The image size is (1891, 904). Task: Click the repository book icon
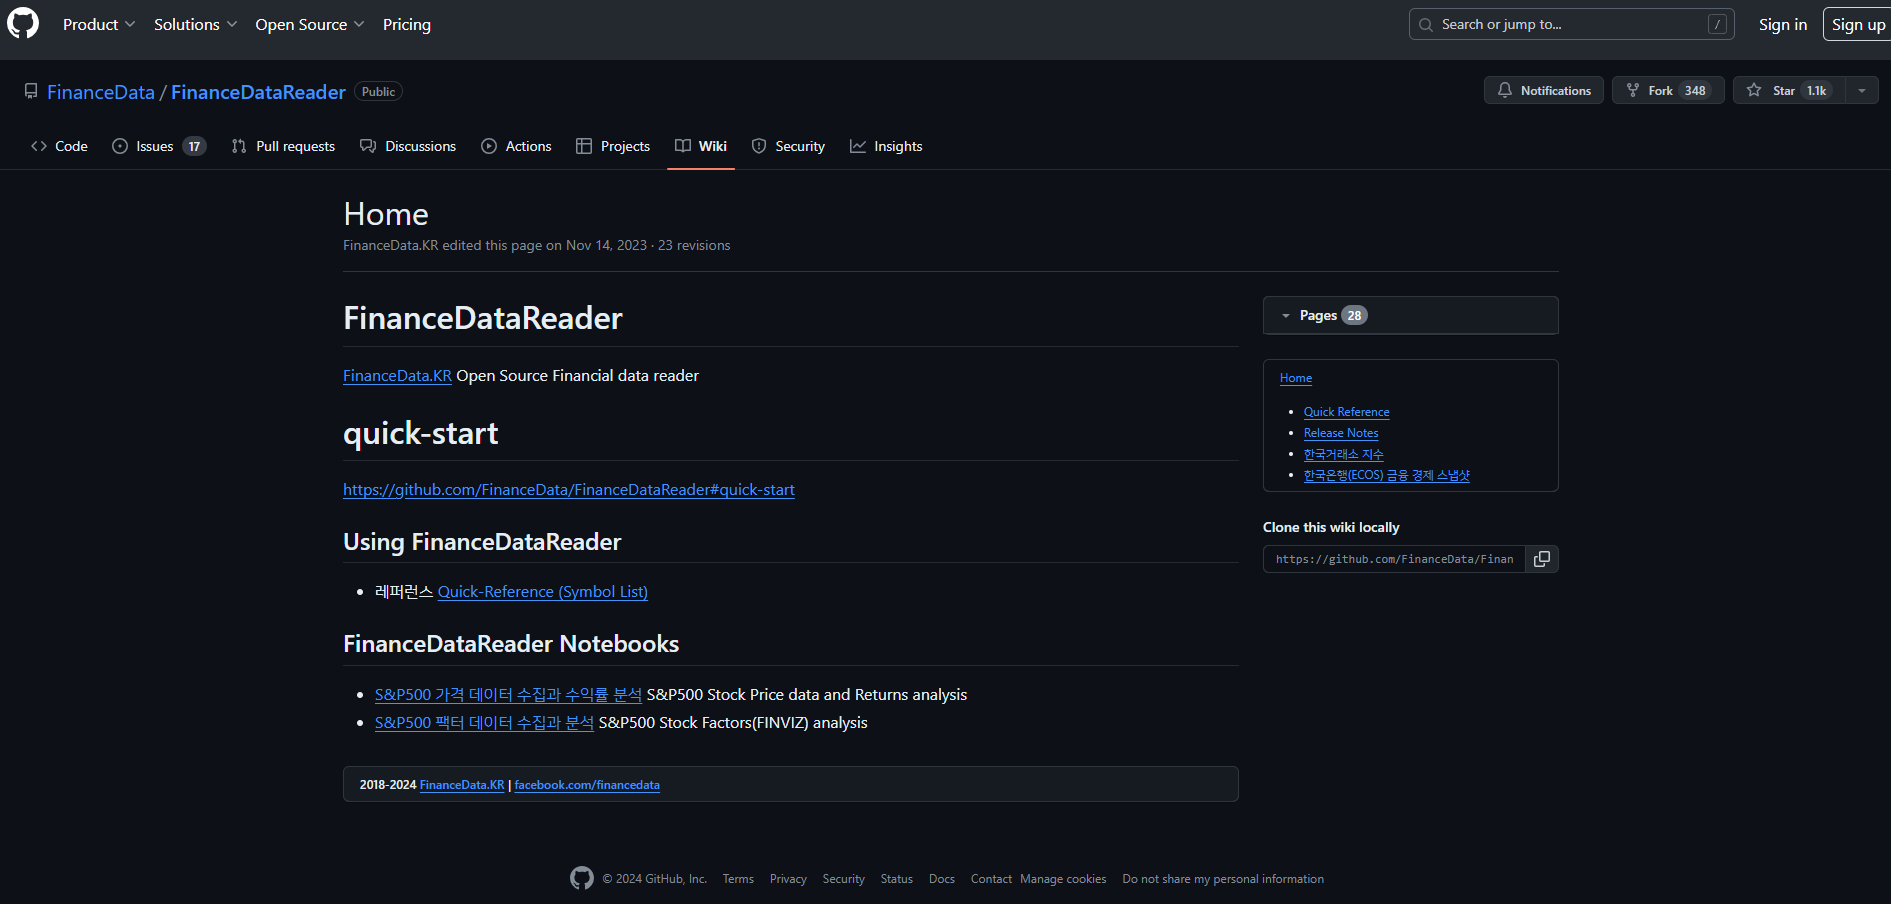pos(31,92)
